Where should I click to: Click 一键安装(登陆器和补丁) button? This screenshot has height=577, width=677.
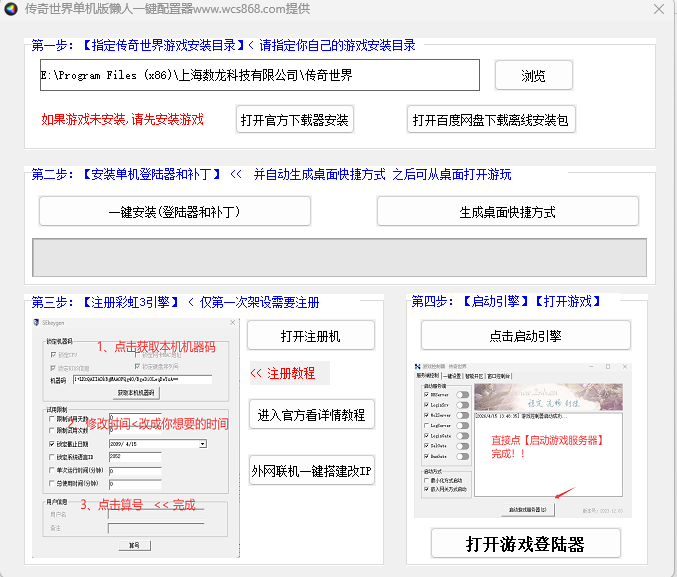click(x=175, y=212)
